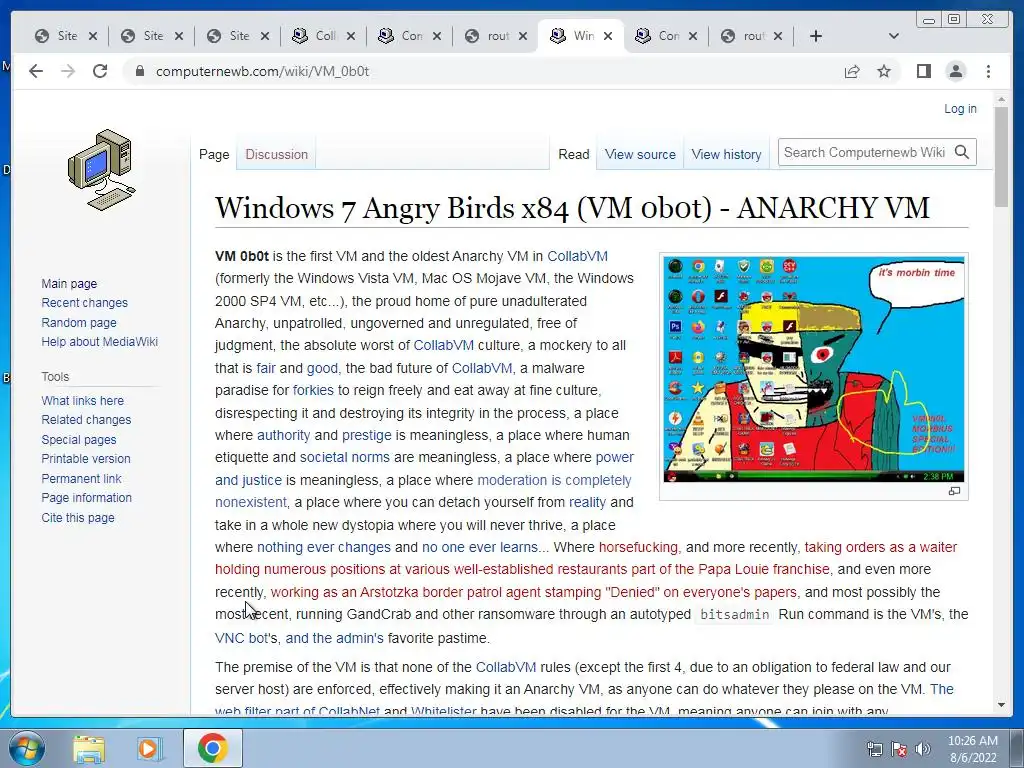Open the Chrome three-dot menu
Image resolution: width=1024 pixels, height=768 pixels.
pyautogui.click(x=989, y=71)
